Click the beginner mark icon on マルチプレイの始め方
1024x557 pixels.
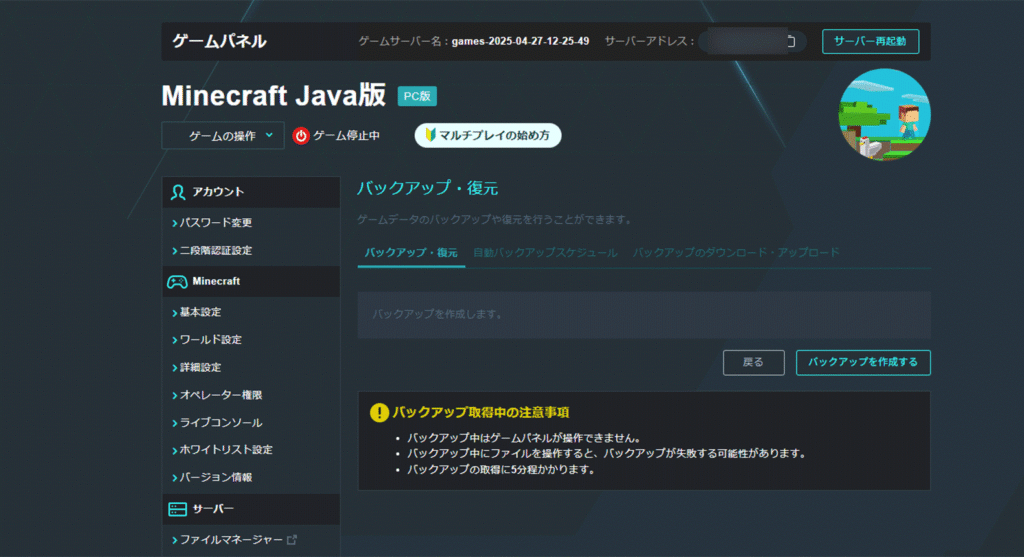coord(430,135)
